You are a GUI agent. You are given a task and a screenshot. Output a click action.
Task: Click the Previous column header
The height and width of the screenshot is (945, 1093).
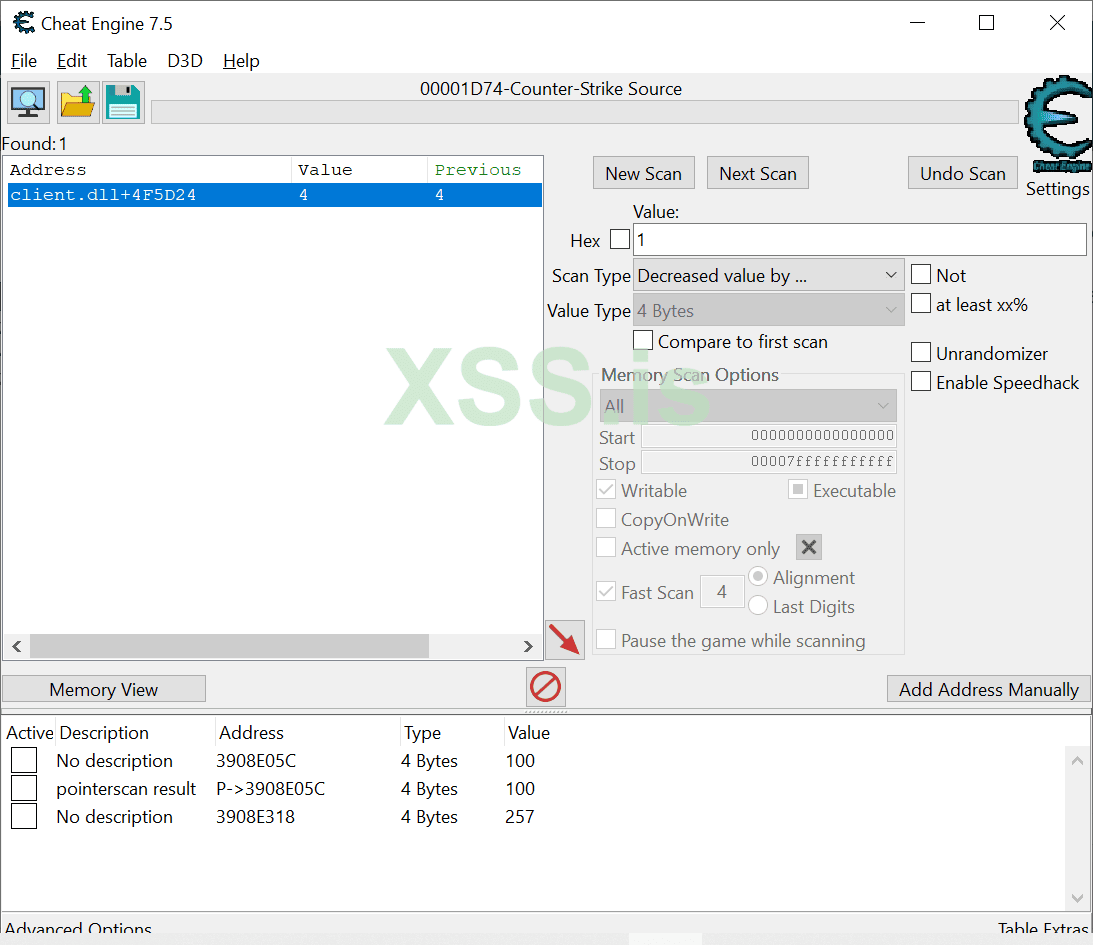484,170
